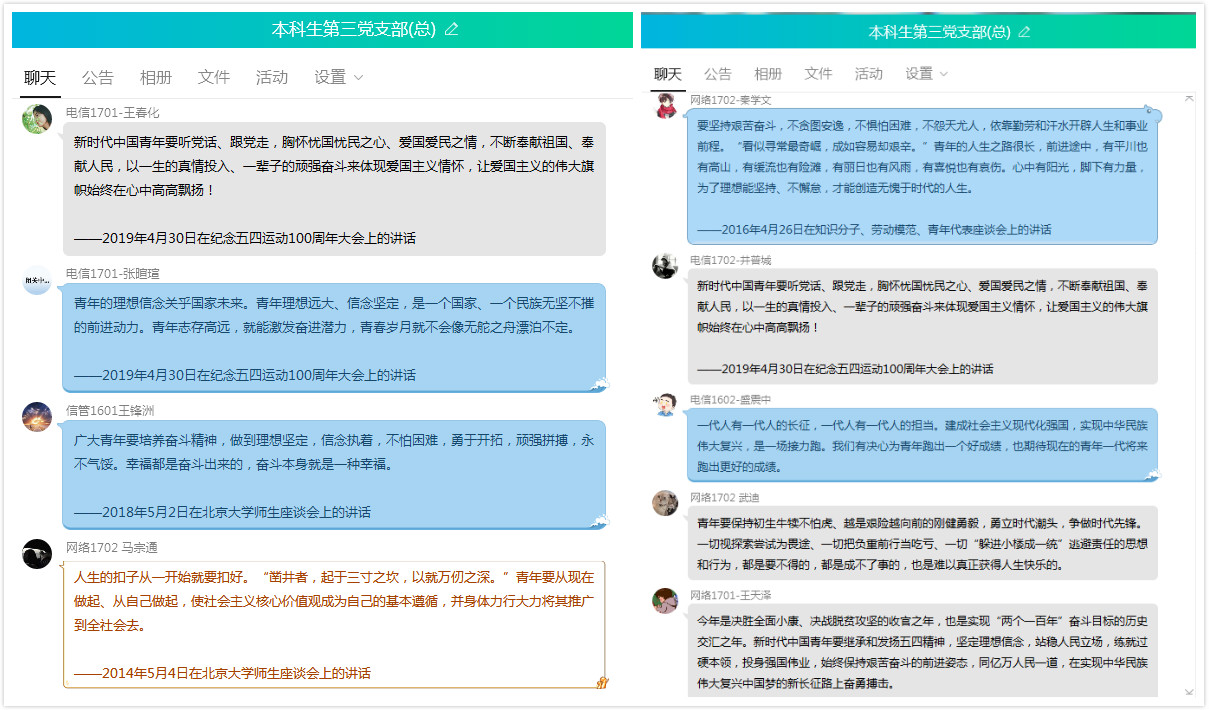Select 文件 tab in right panel
Screen dimensions: 1209x710
click(x=818, y=74)
